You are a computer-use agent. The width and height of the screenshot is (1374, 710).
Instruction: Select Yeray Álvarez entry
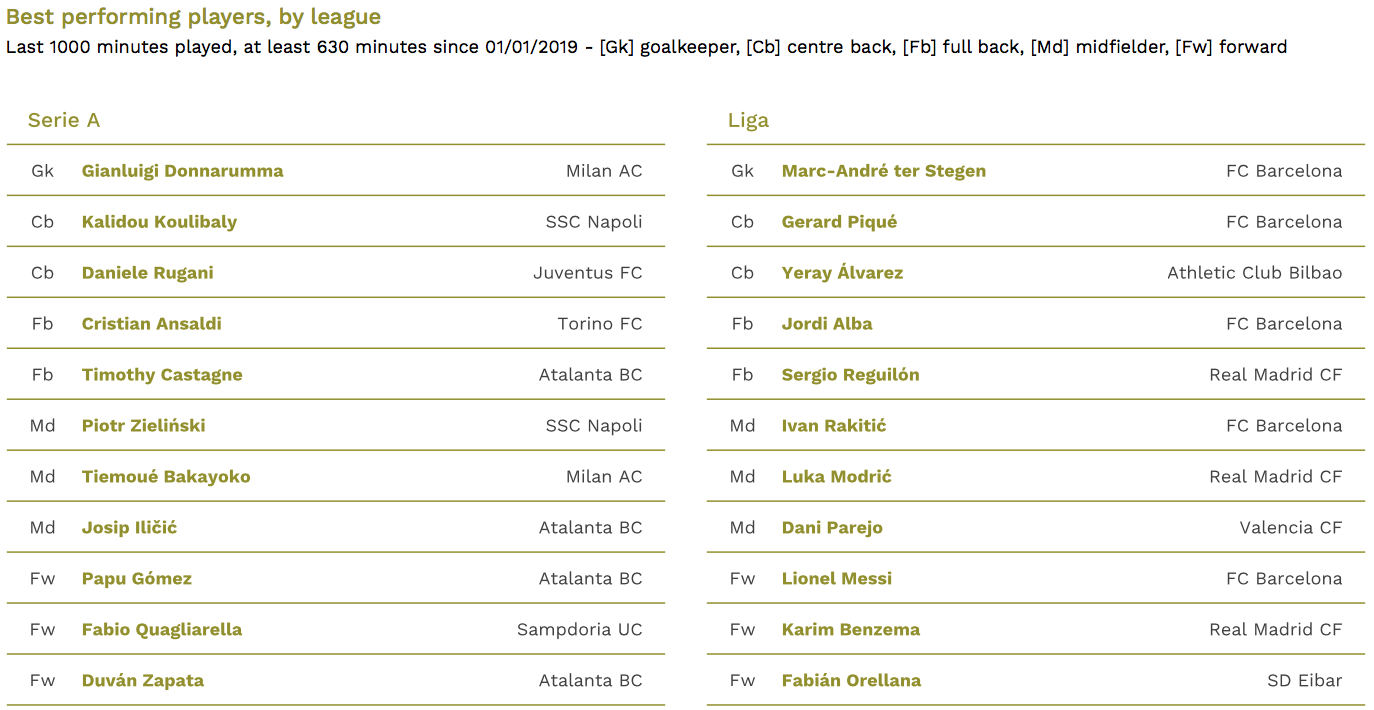tap(842, 273)
